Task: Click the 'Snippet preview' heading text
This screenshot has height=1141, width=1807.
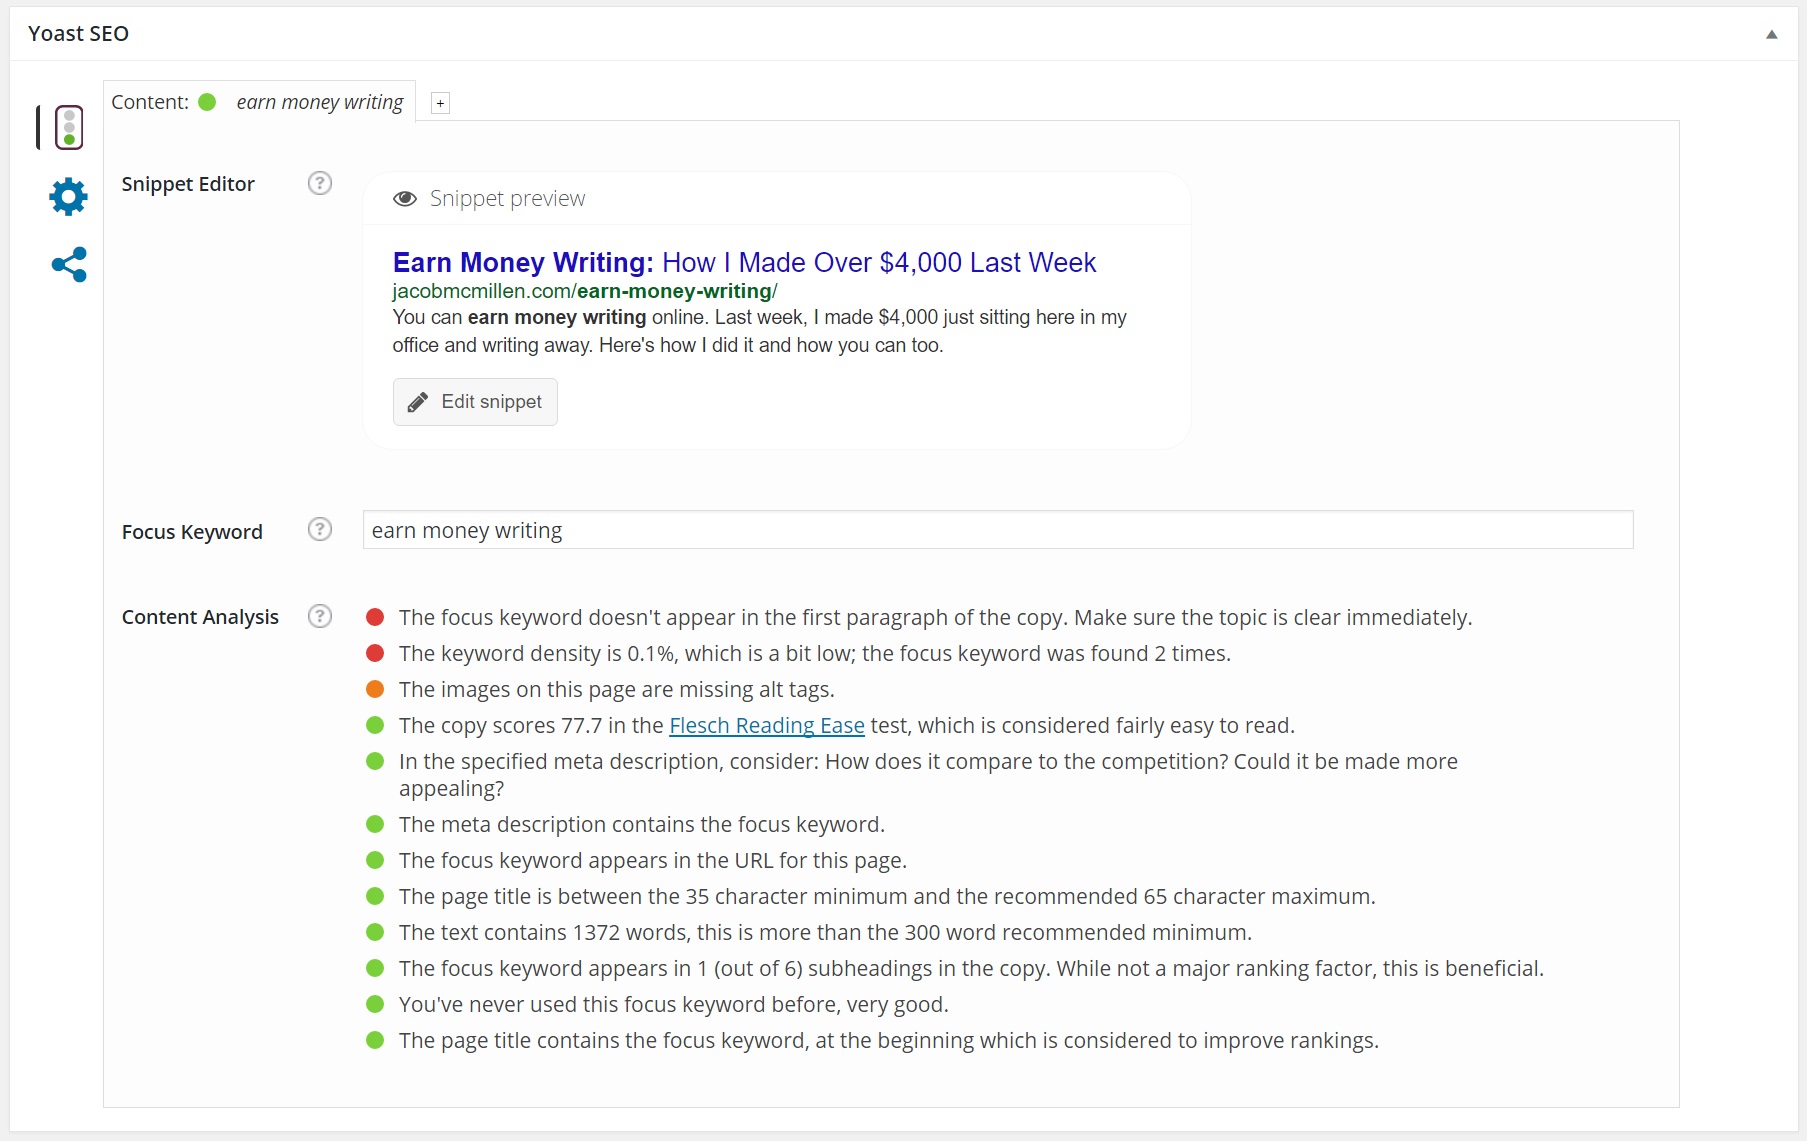Action: (x=508, y=198)
